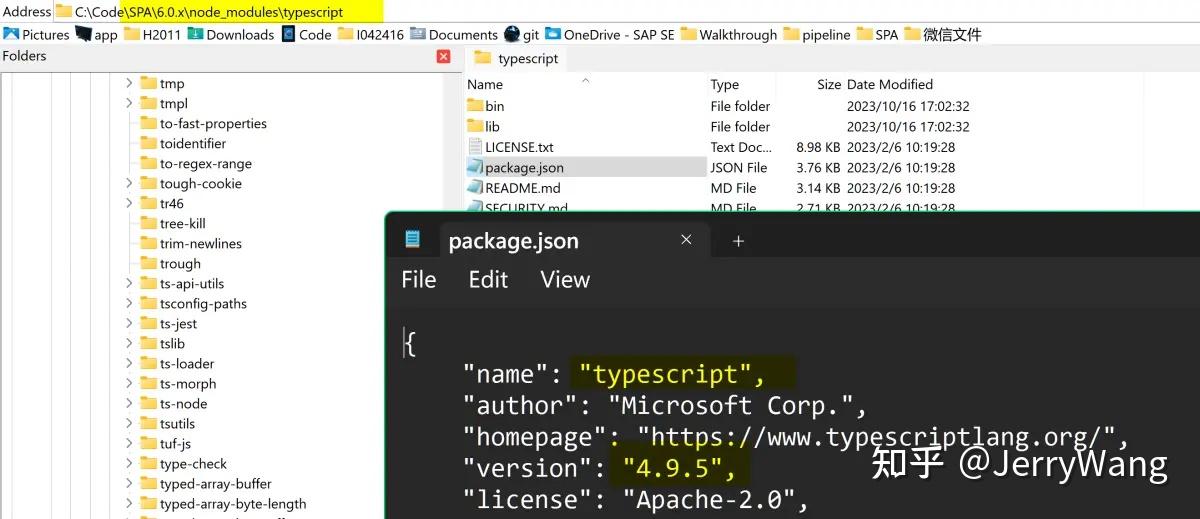1200x519 pixels.
Task: Open the SPA bookmark
Action: pos(877,34)
